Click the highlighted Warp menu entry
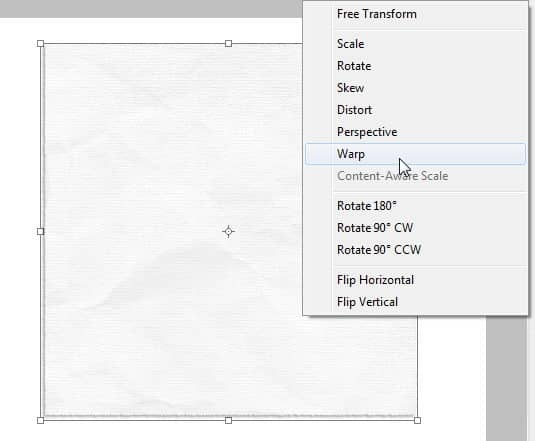The height and width of the screenshot is (441, 535). click(415, 154)
